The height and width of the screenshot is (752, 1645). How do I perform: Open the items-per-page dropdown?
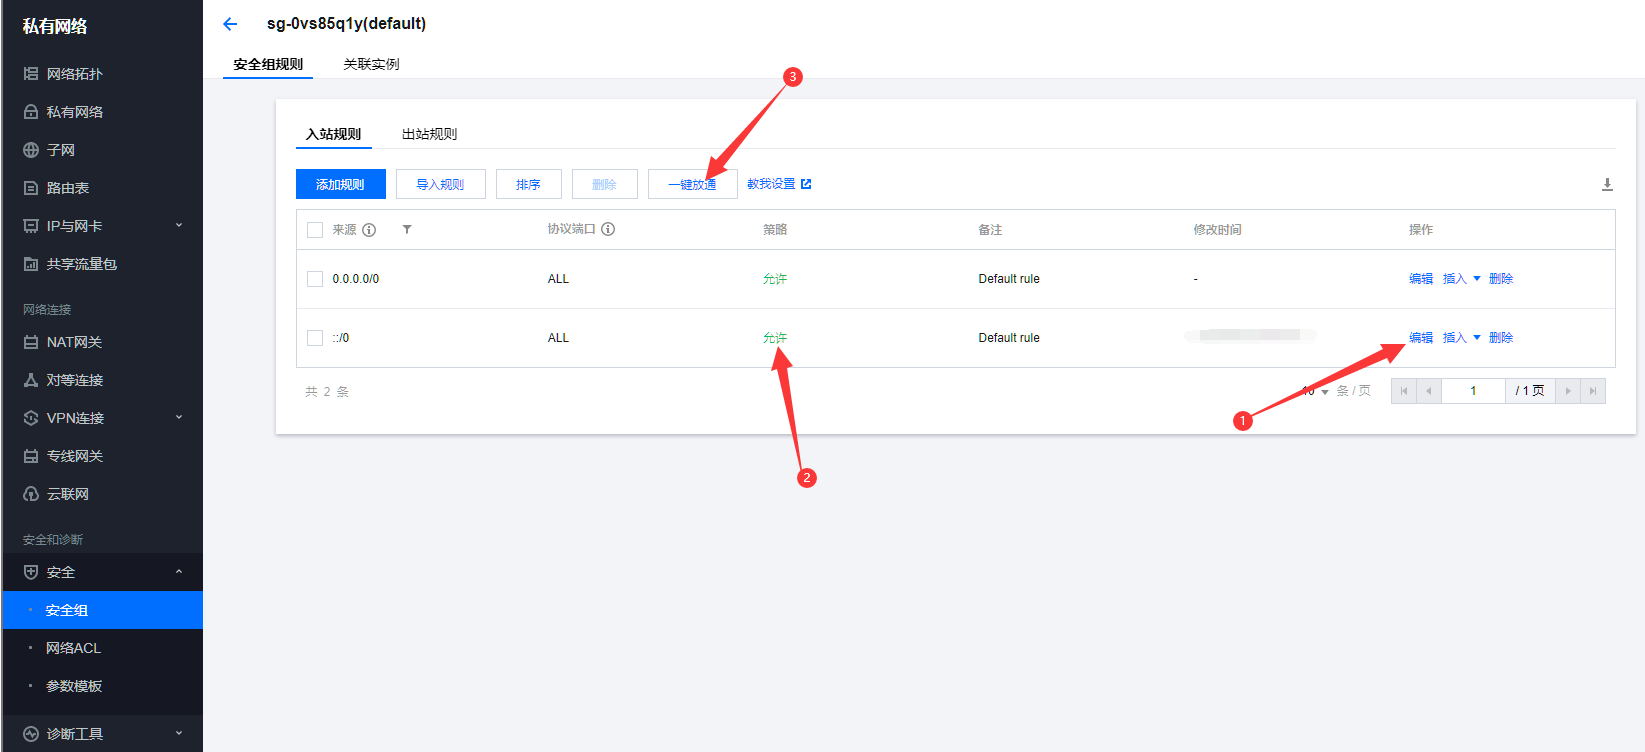pos(1316,391)
